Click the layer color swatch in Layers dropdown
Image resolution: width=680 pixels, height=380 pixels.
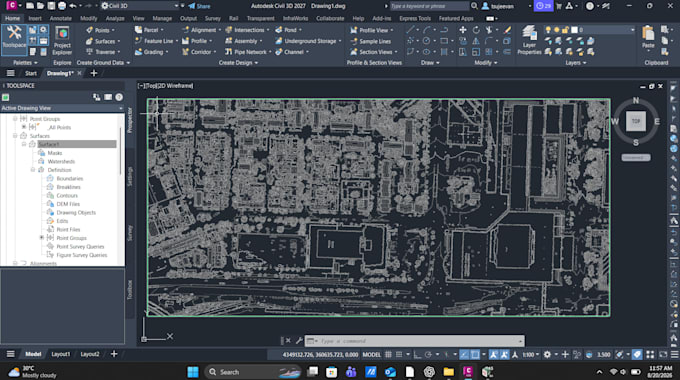574,29
